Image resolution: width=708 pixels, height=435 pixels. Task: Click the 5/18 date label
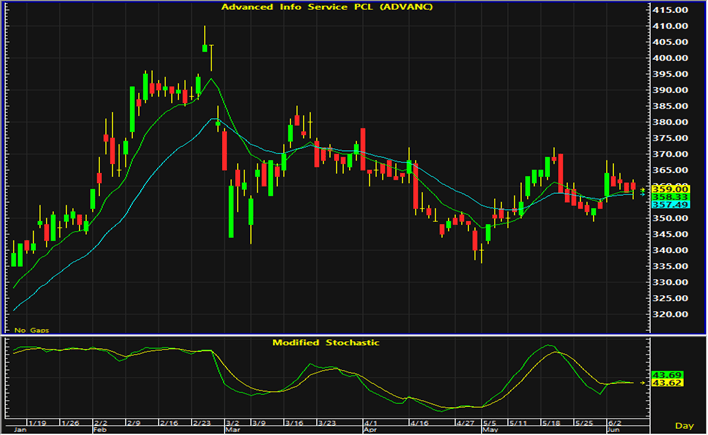[x=551, y=423]
